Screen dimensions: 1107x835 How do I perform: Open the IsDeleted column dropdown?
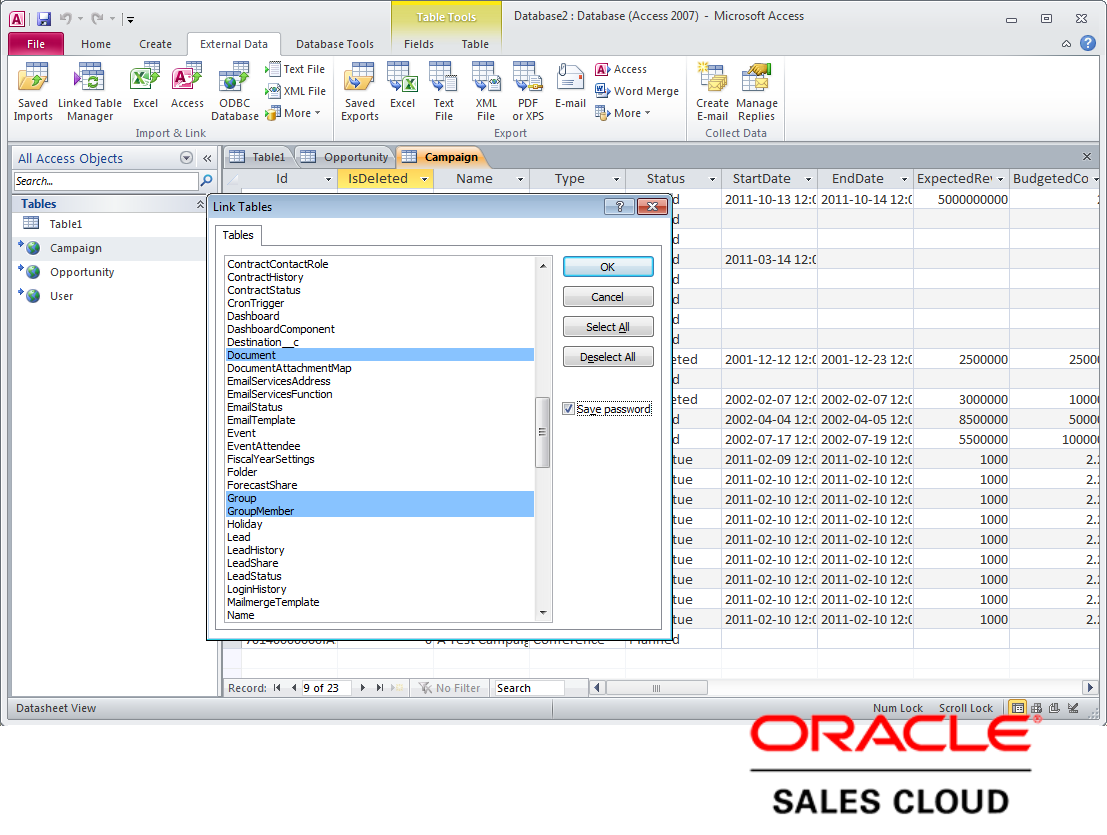pos(424,179)
